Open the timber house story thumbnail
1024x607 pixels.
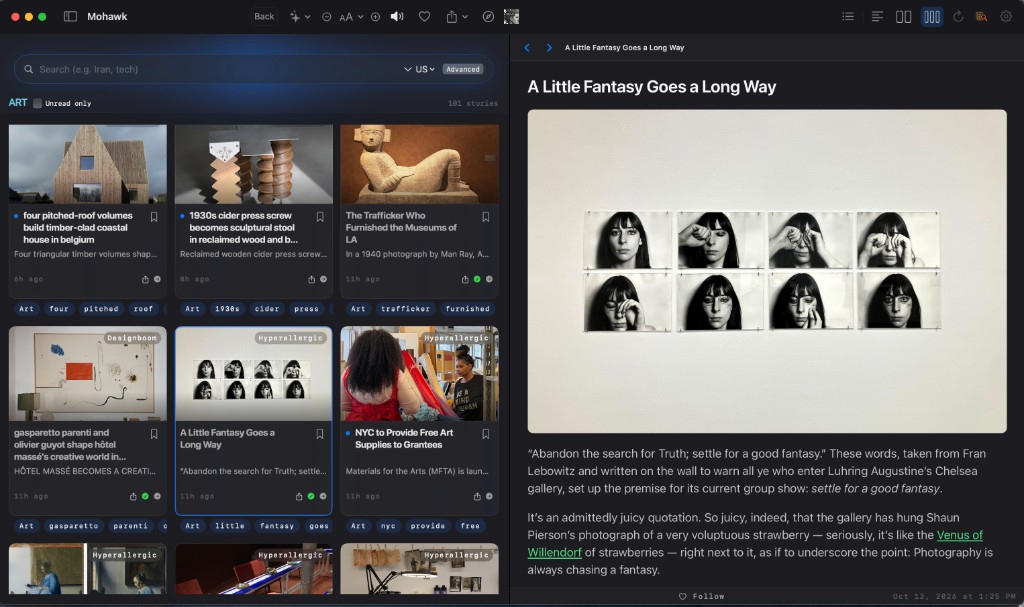88,164
